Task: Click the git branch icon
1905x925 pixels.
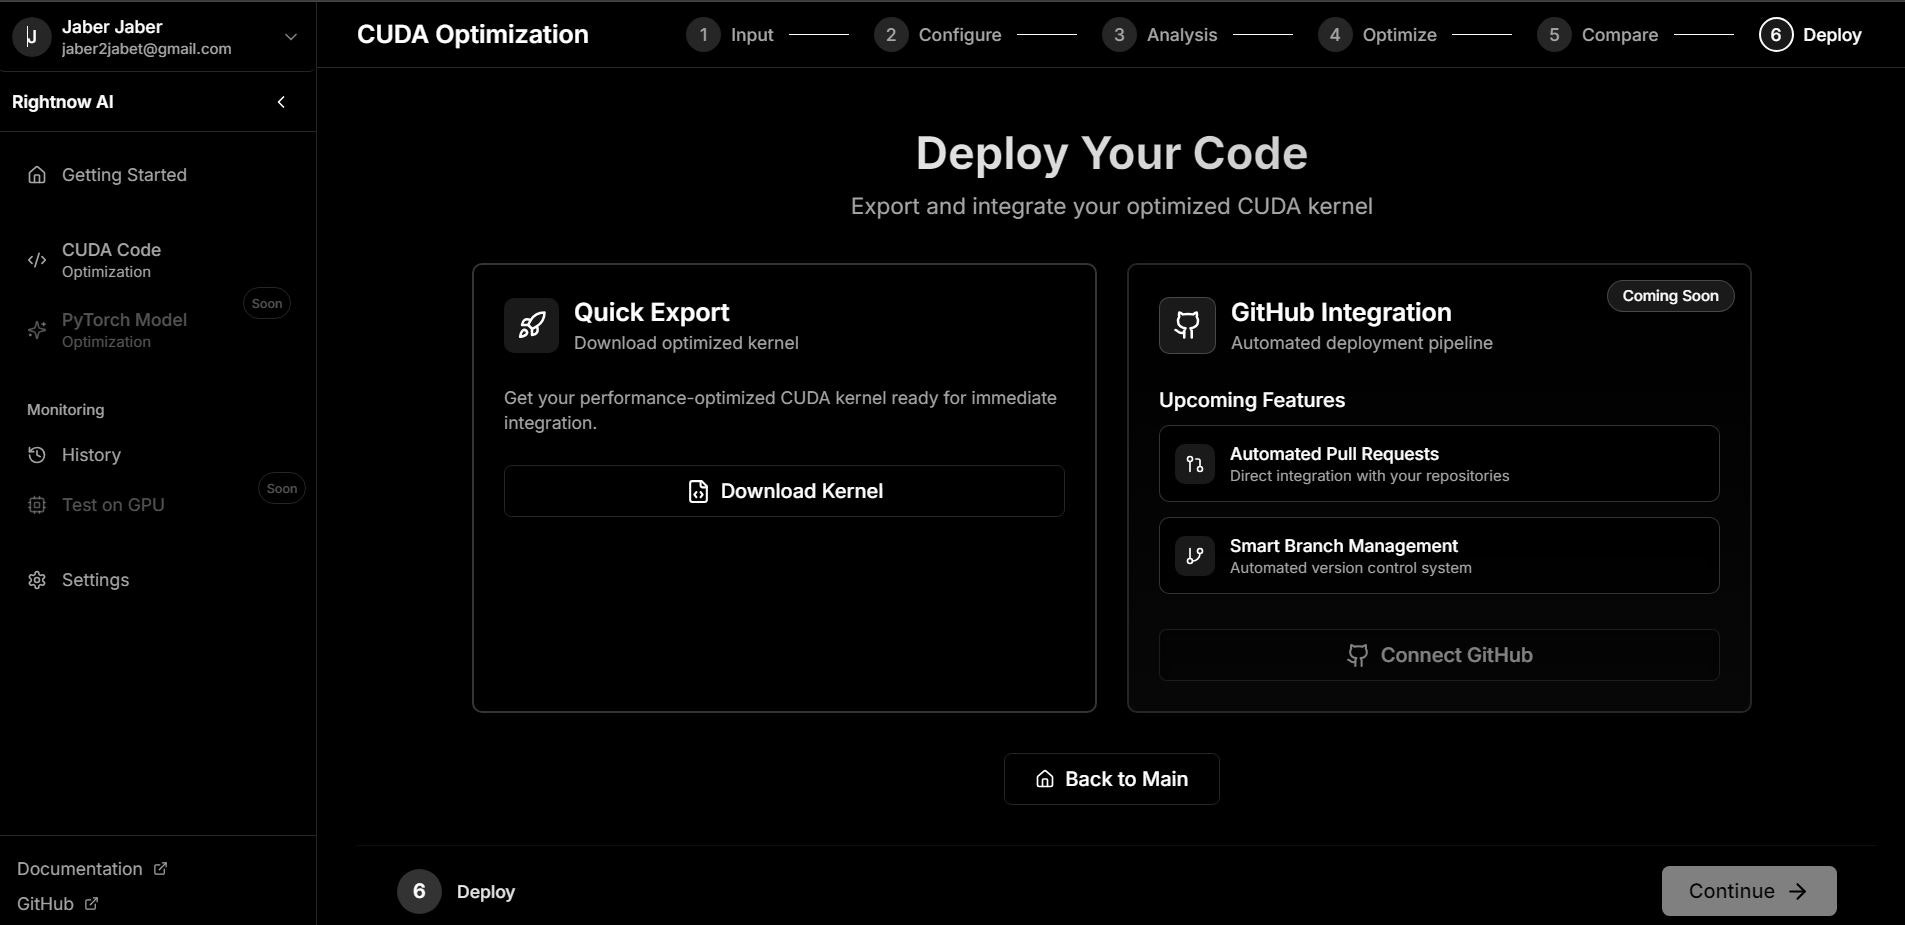Action: click(x=1195, y=556)
